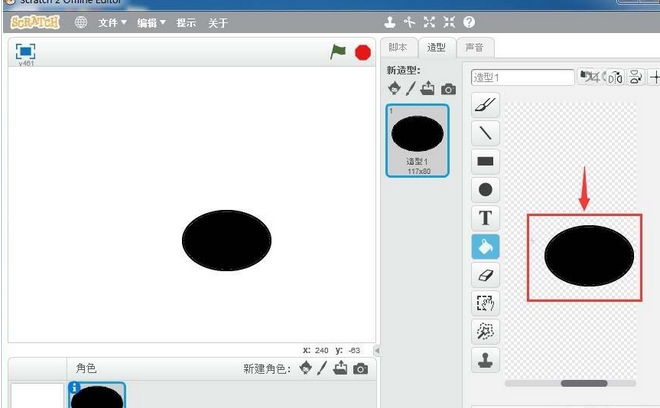This screenshot has width=660, height=408.
Task: Choose the Ellipse shape tool
Action: (485, 189)
